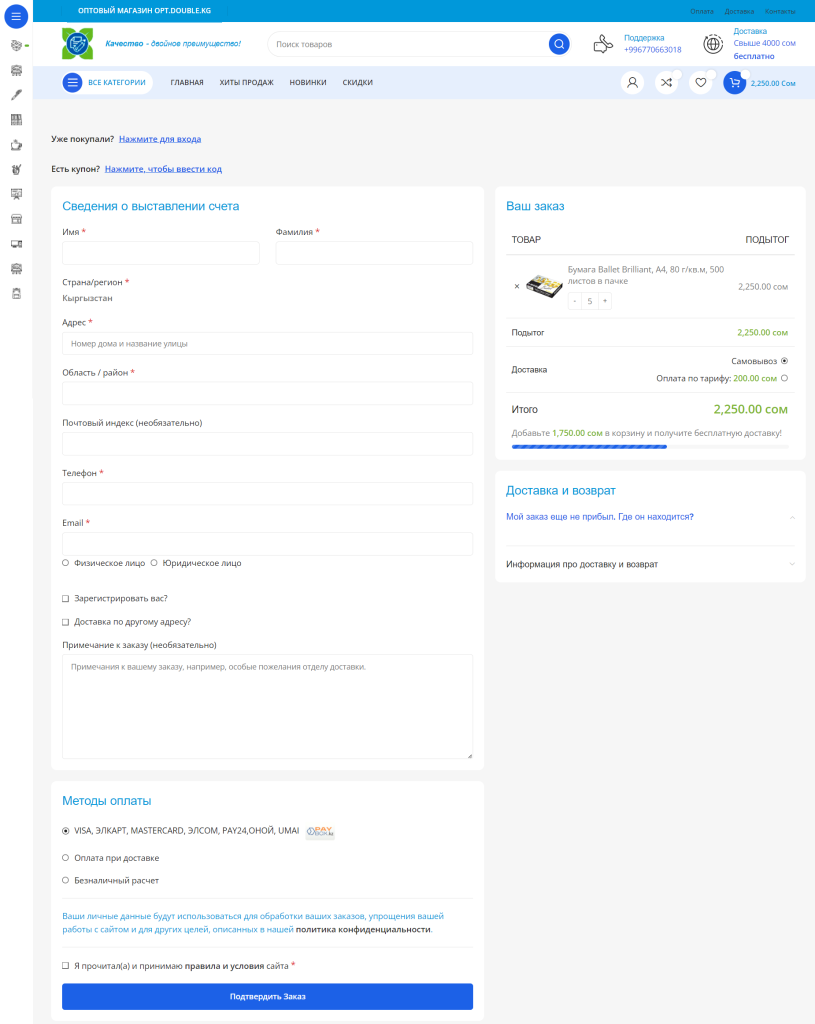Open the wishlist heart icon
The image size is (815, 1024).
[701, 83]
